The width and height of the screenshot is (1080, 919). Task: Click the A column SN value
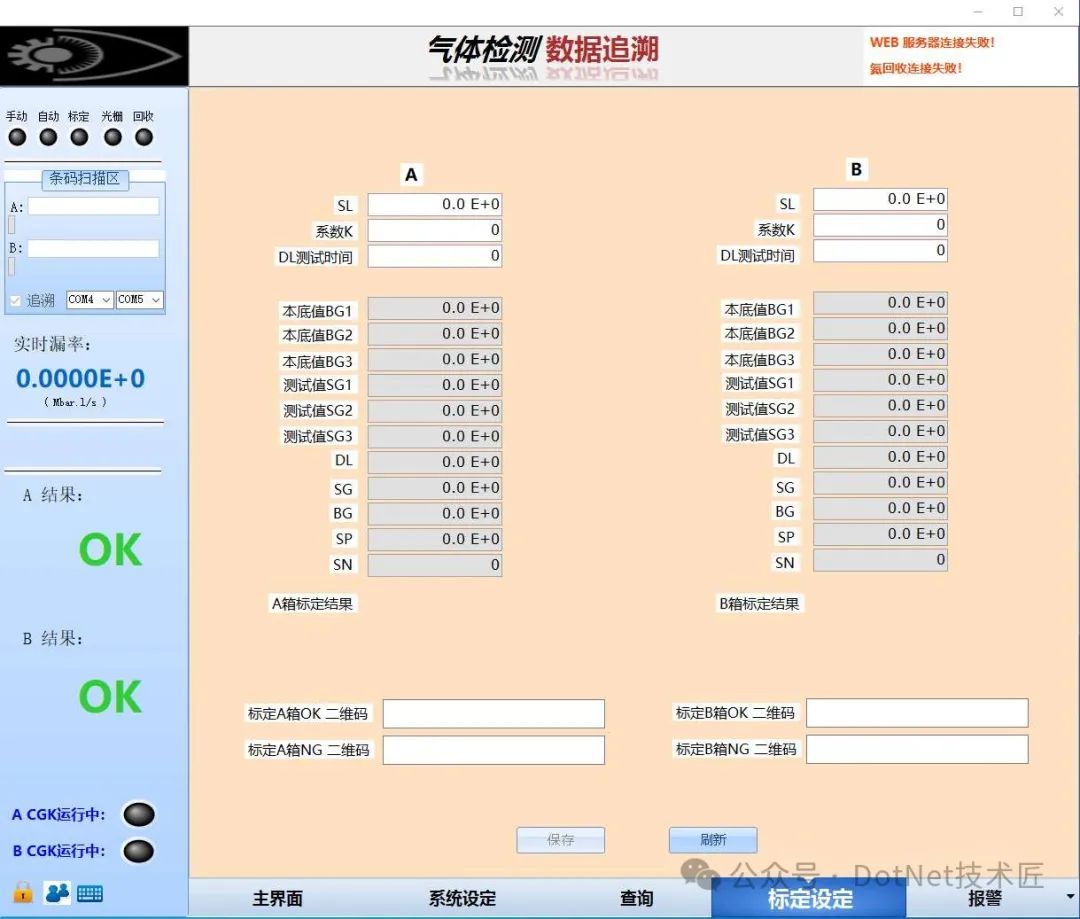435,565
